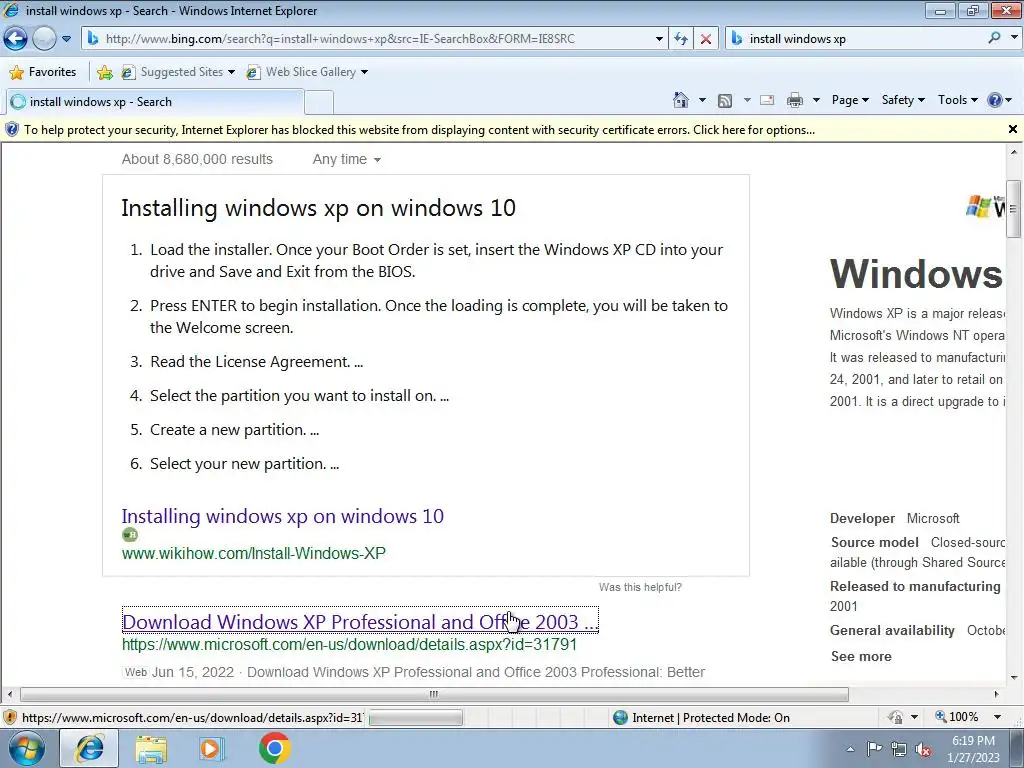The width and height of the screenshot is (1024, 768).
Task: Click the muted volume tray icon
Action: tap(923, 749)
